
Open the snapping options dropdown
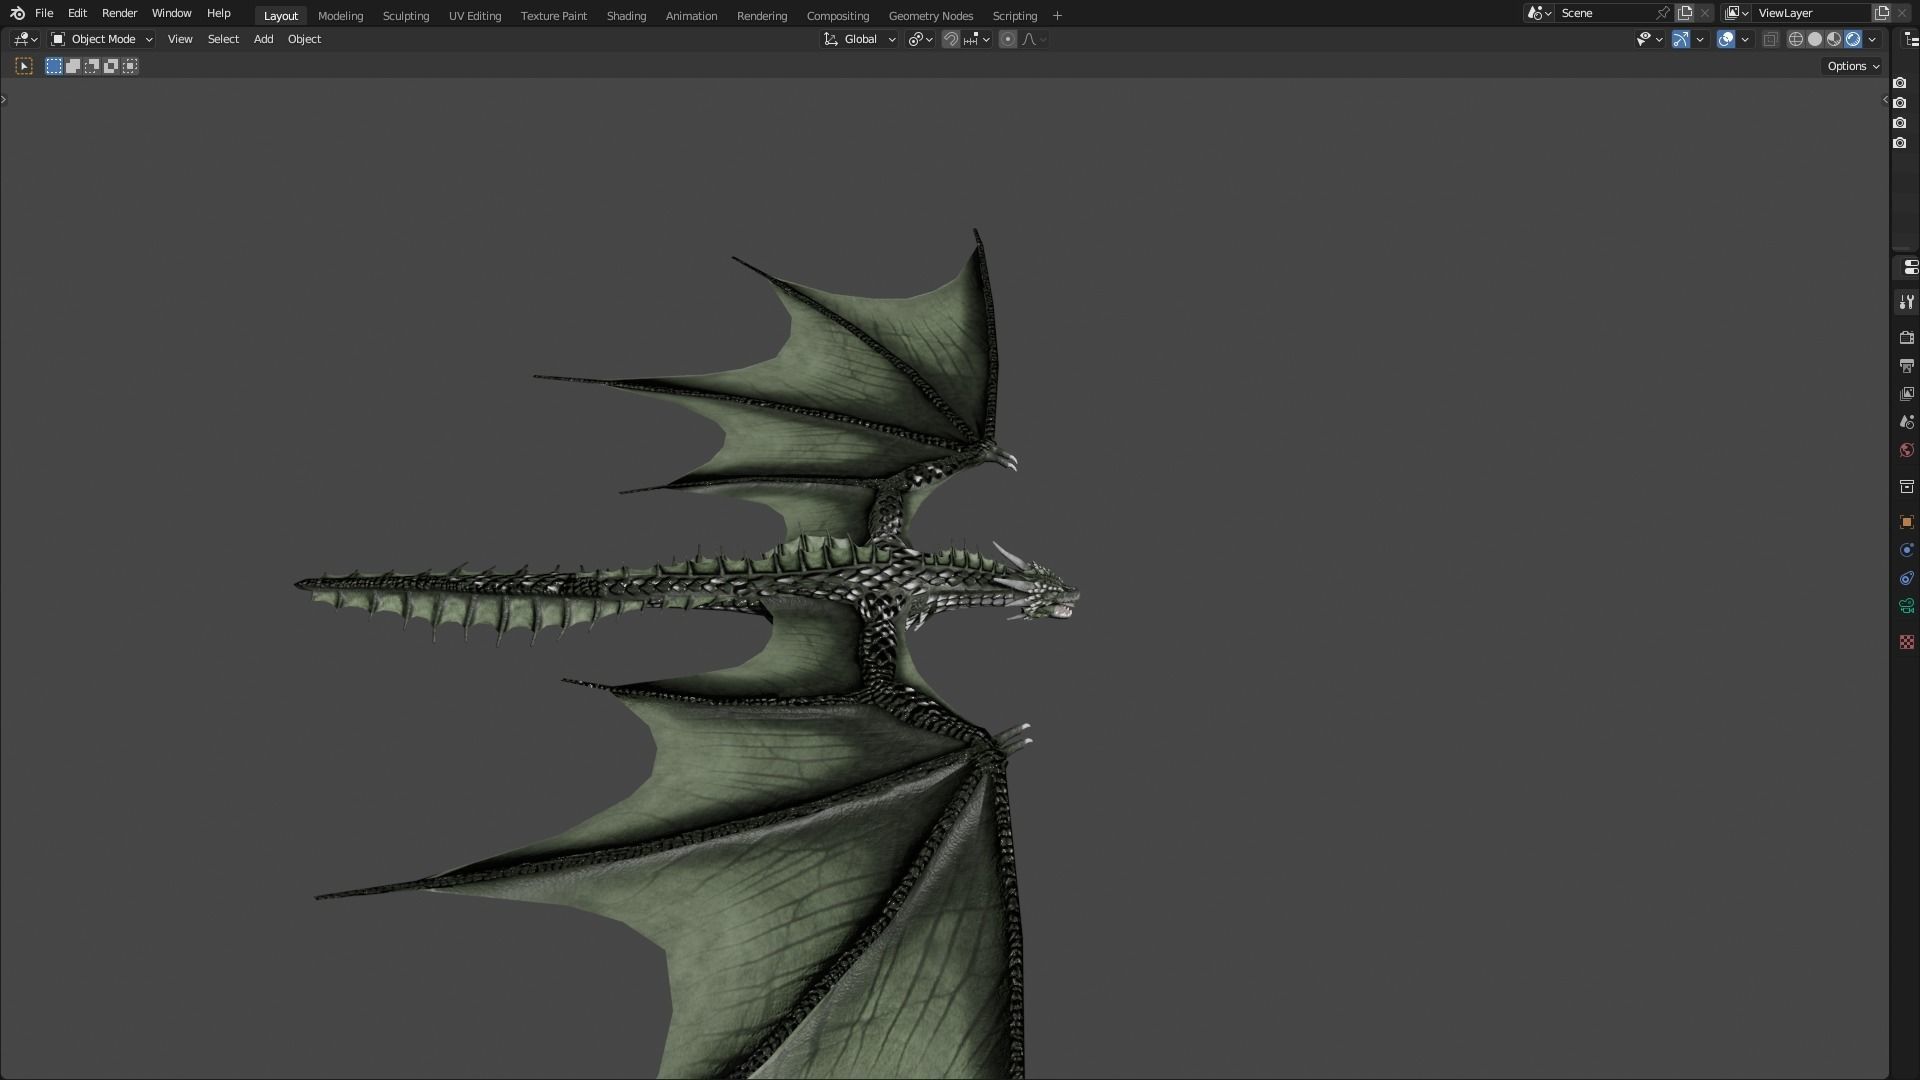coord(977,39)
